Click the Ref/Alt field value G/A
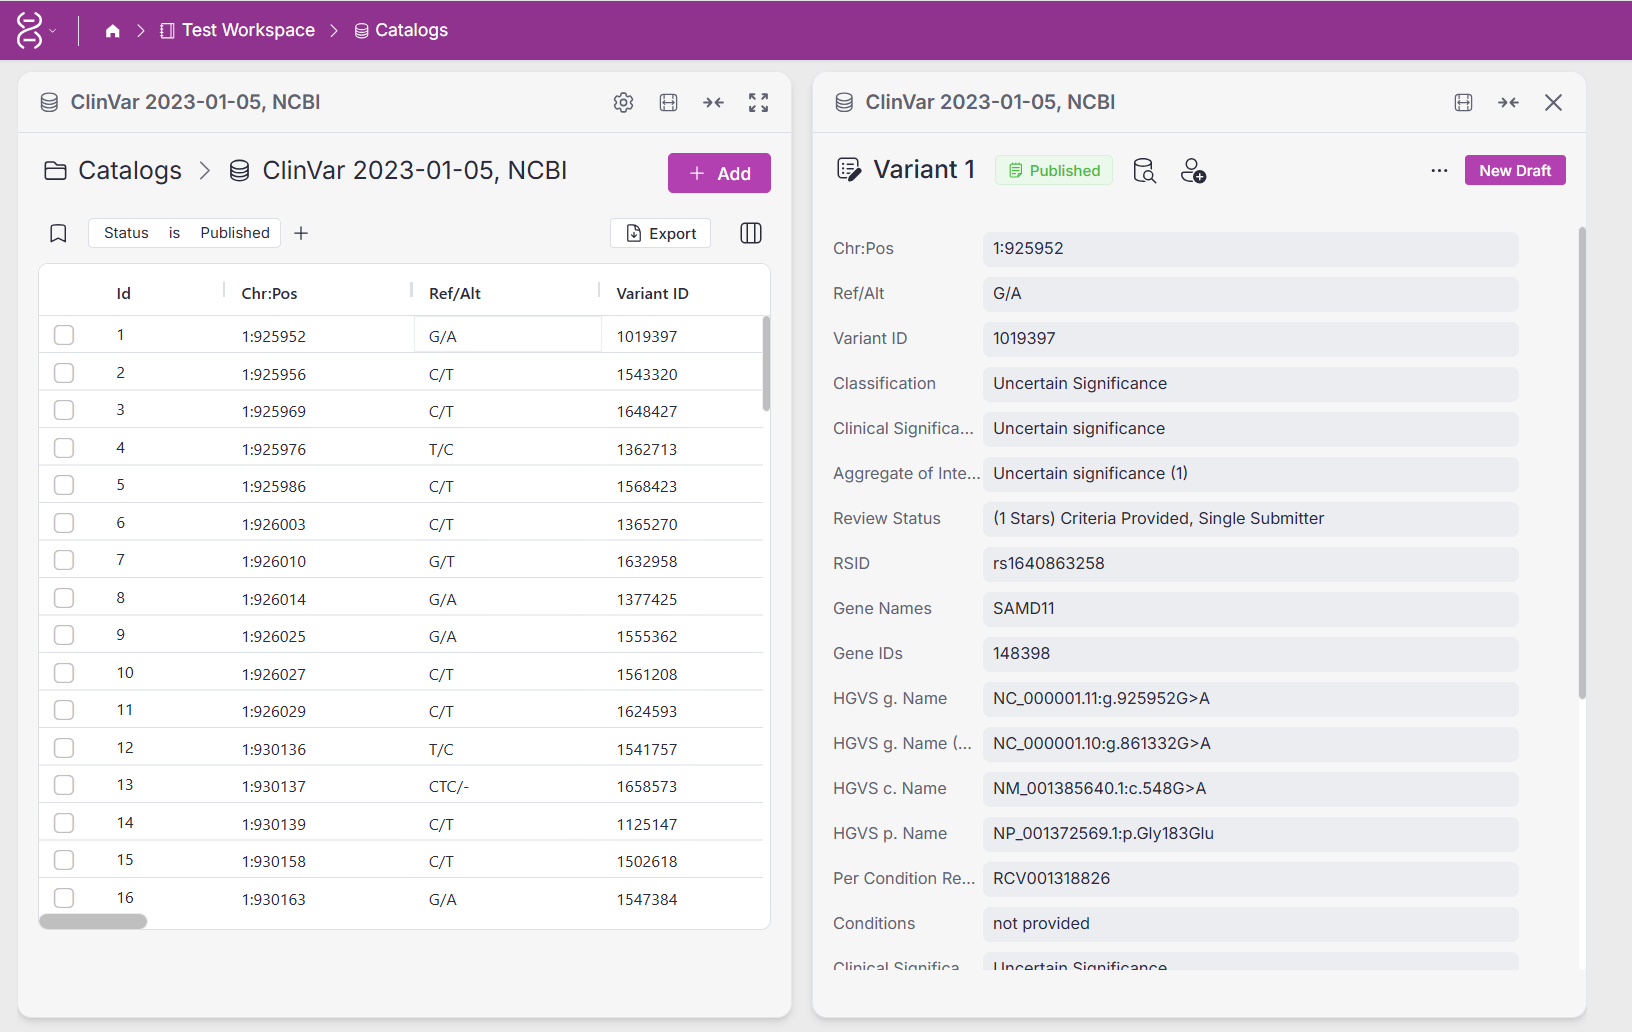 [x=1250, y=294]
